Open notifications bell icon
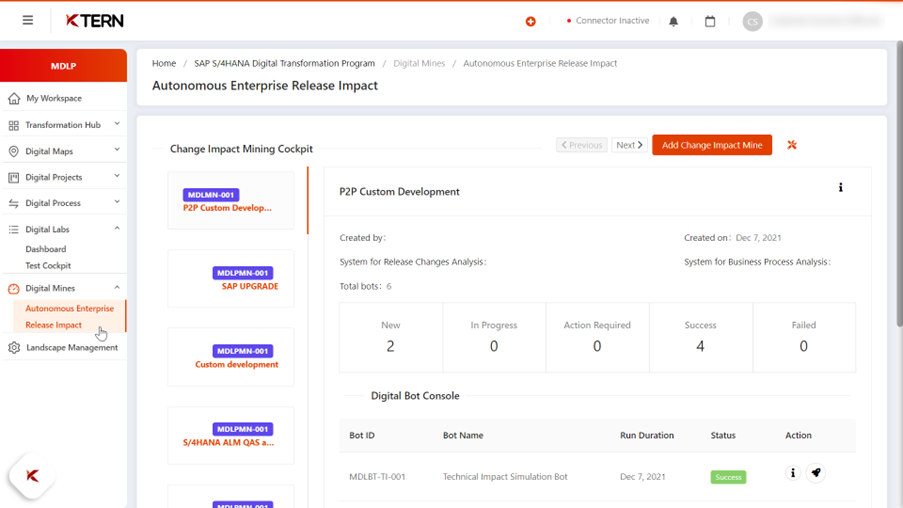This screenshot has width=903, height=508. click(x=673, y=21)
